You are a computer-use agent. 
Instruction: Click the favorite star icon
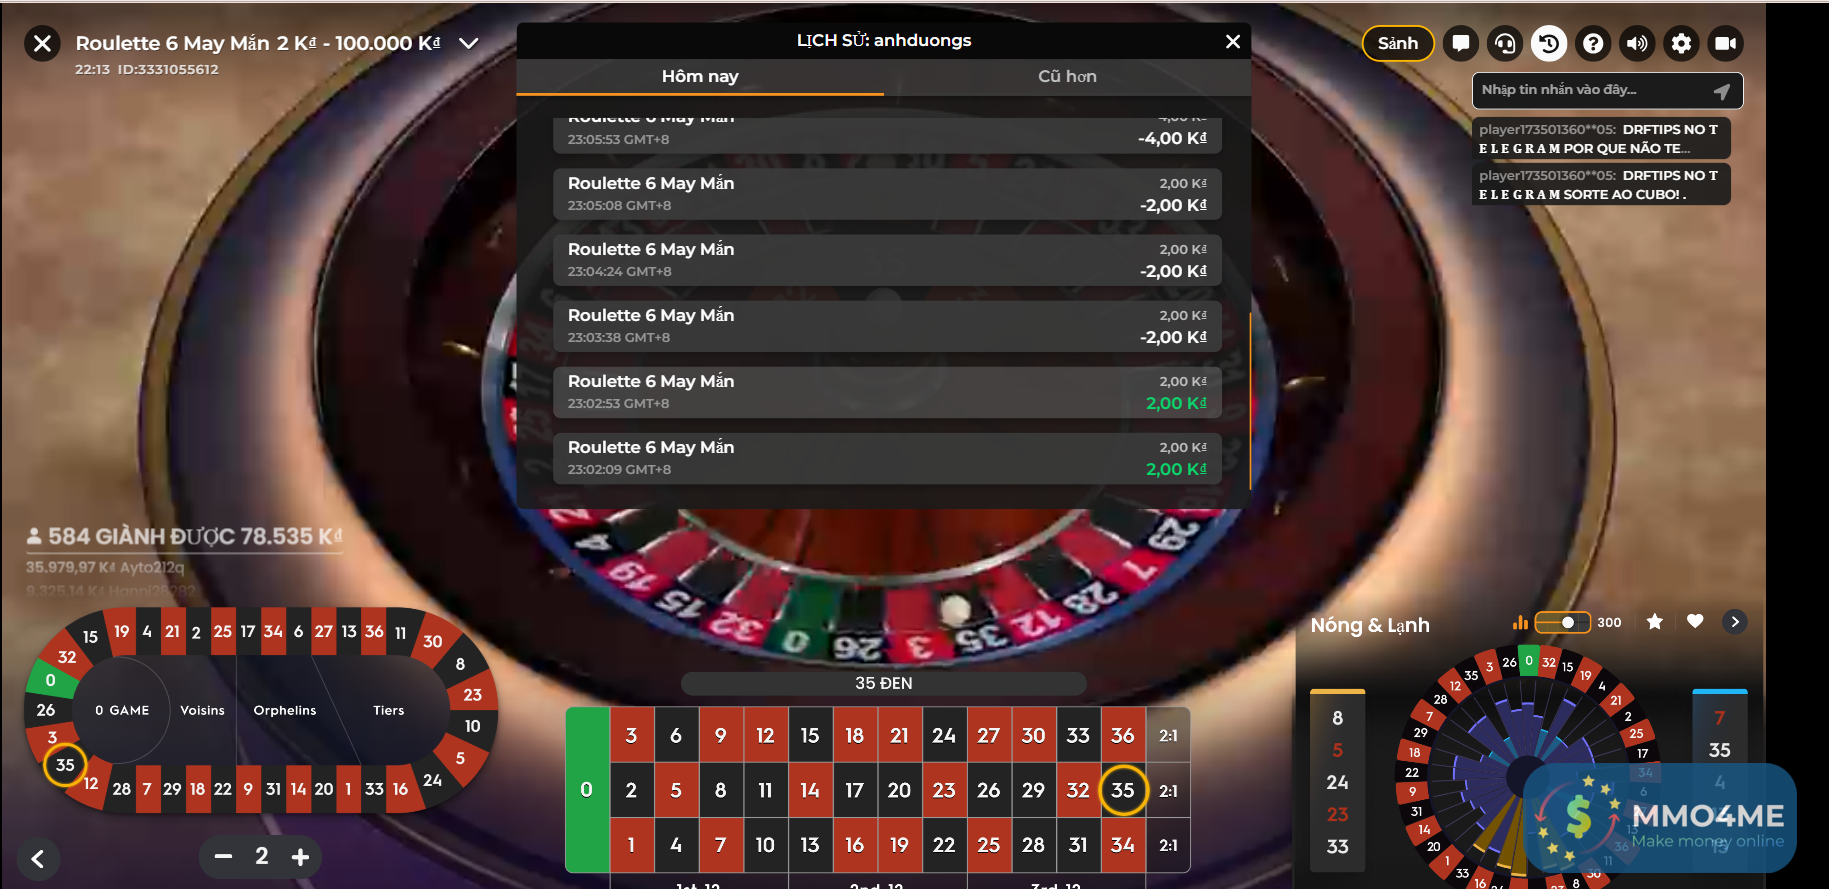[1655, 622]
